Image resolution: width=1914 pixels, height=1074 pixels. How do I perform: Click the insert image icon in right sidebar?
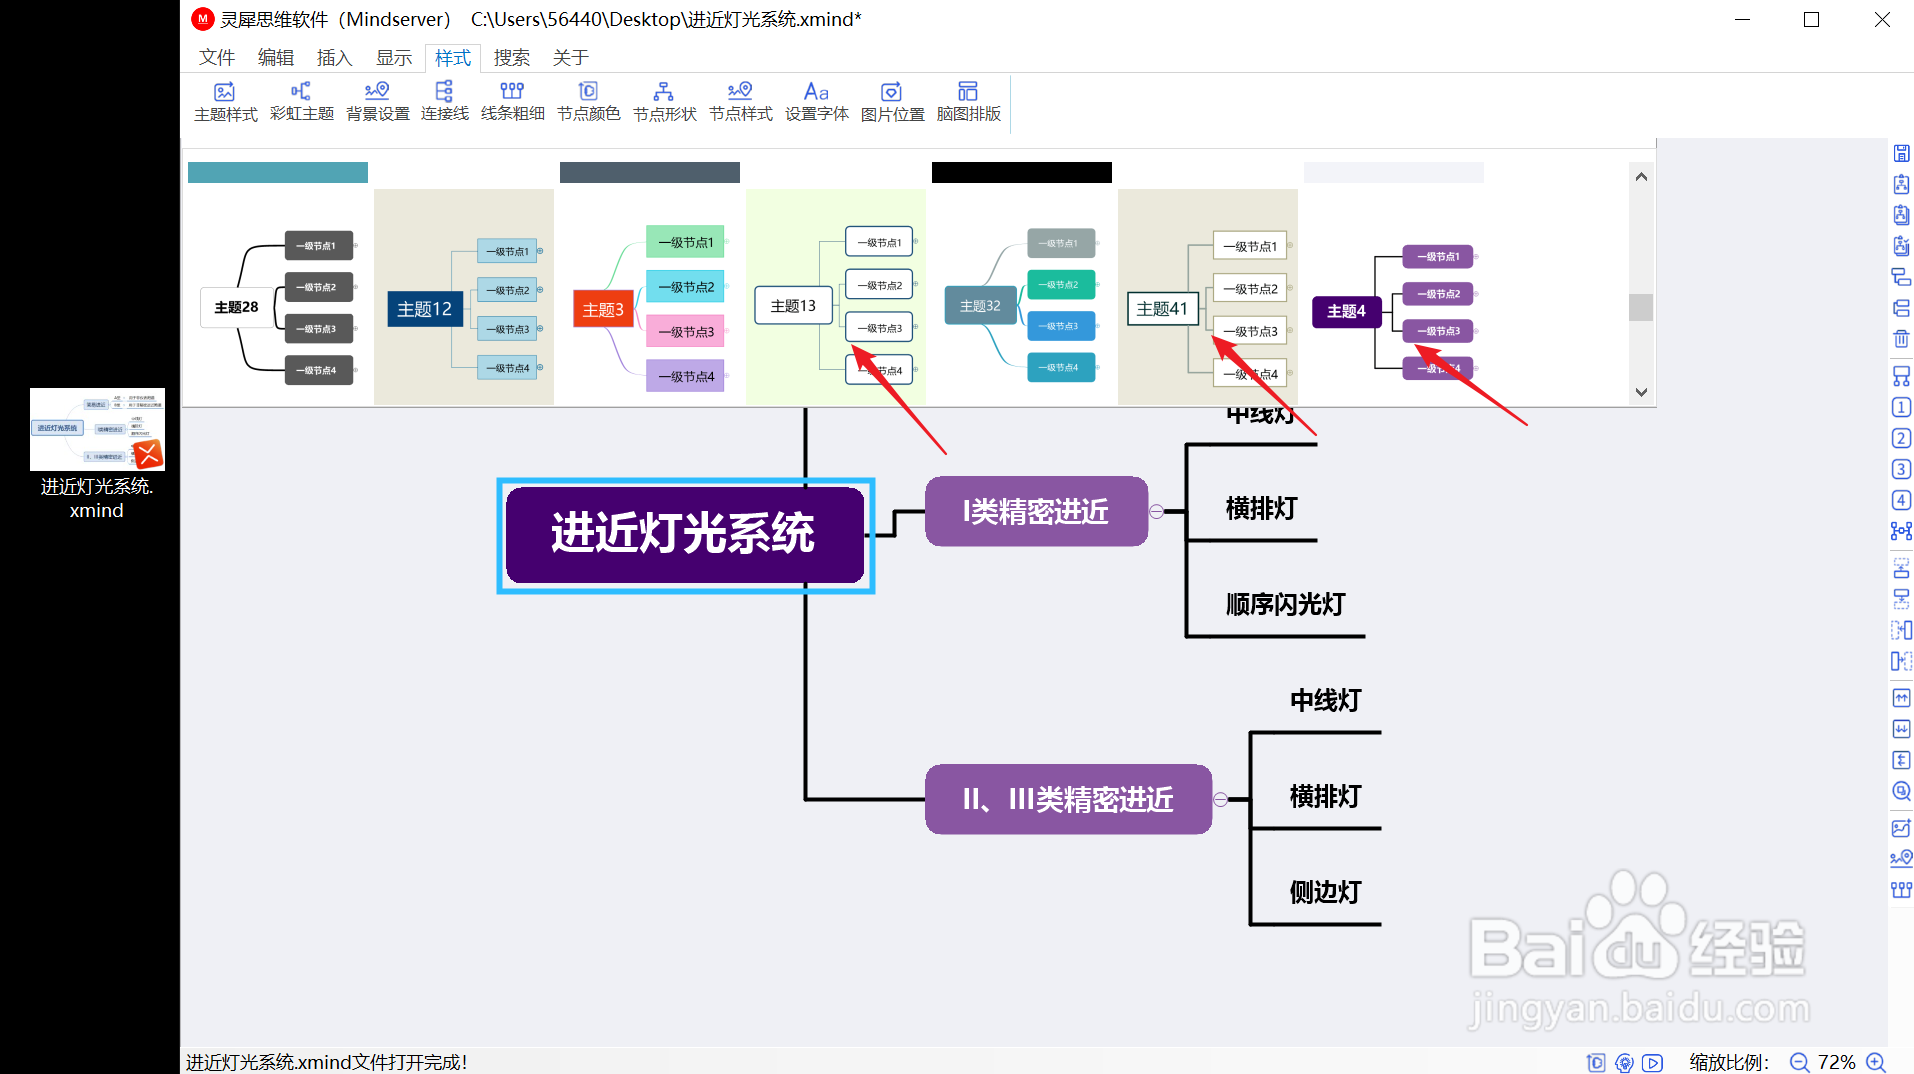point(1901,828)
